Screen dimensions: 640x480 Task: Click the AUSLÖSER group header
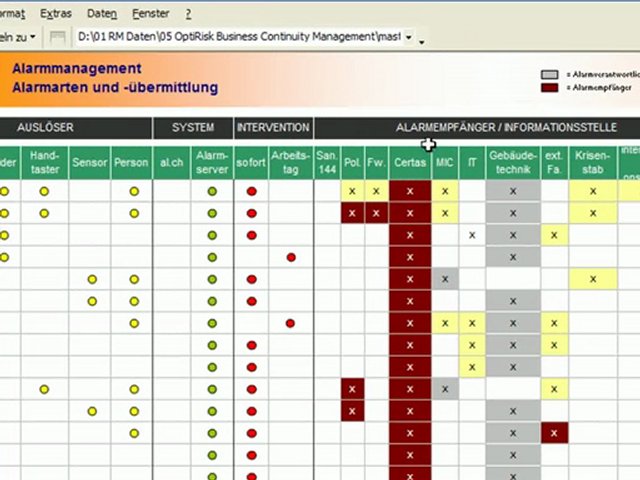pos(45,128)
